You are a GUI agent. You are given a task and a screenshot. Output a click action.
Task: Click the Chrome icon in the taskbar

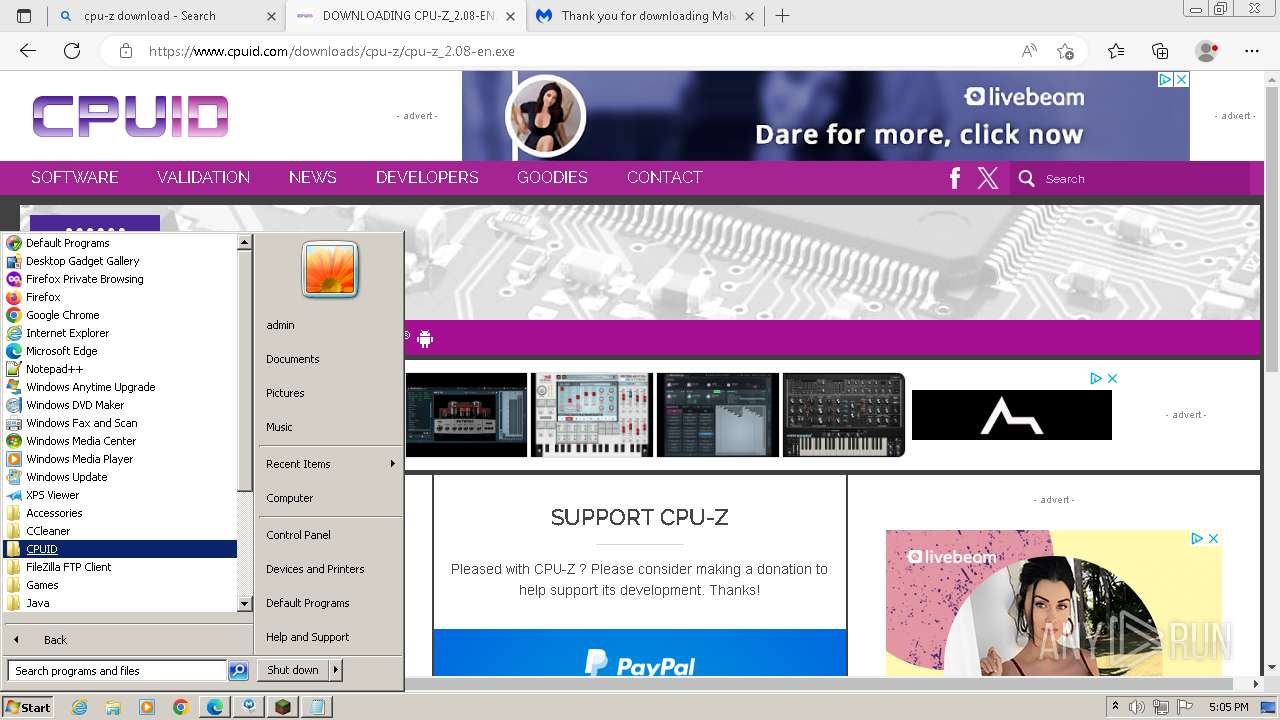coord(180,707)
